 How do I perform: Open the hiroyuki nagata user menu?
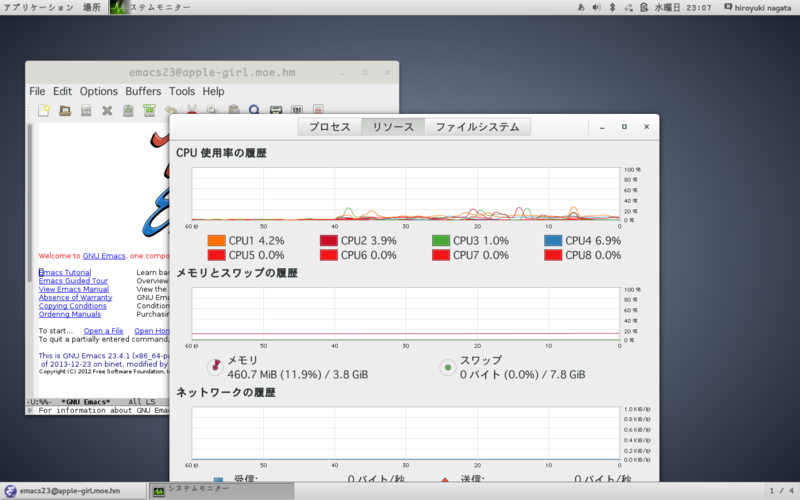coord(758,7)
